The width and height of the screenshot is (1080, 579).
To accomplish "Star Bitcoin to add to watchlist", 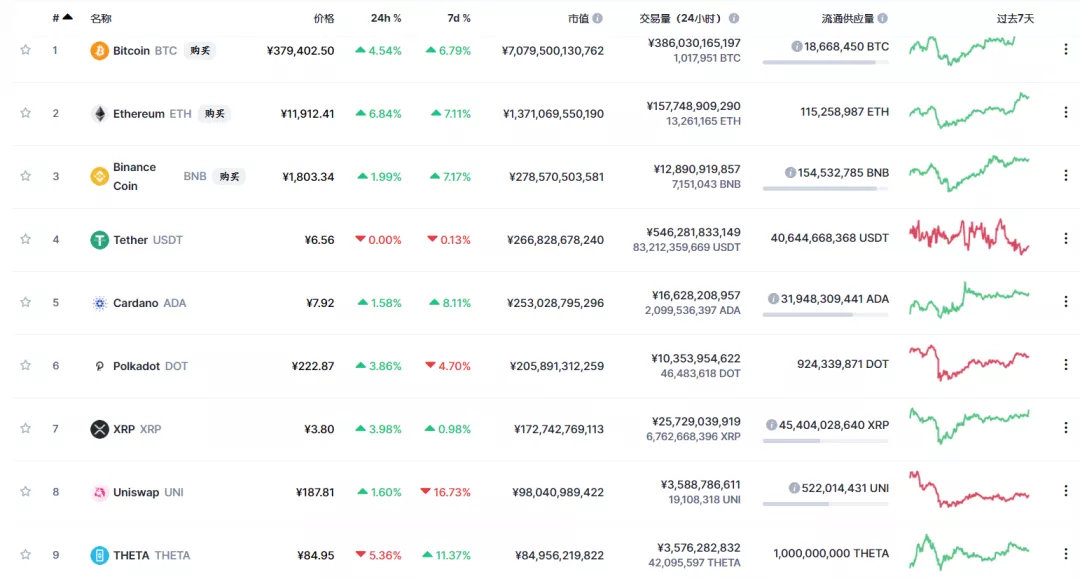I will click(x=25, y=50).
